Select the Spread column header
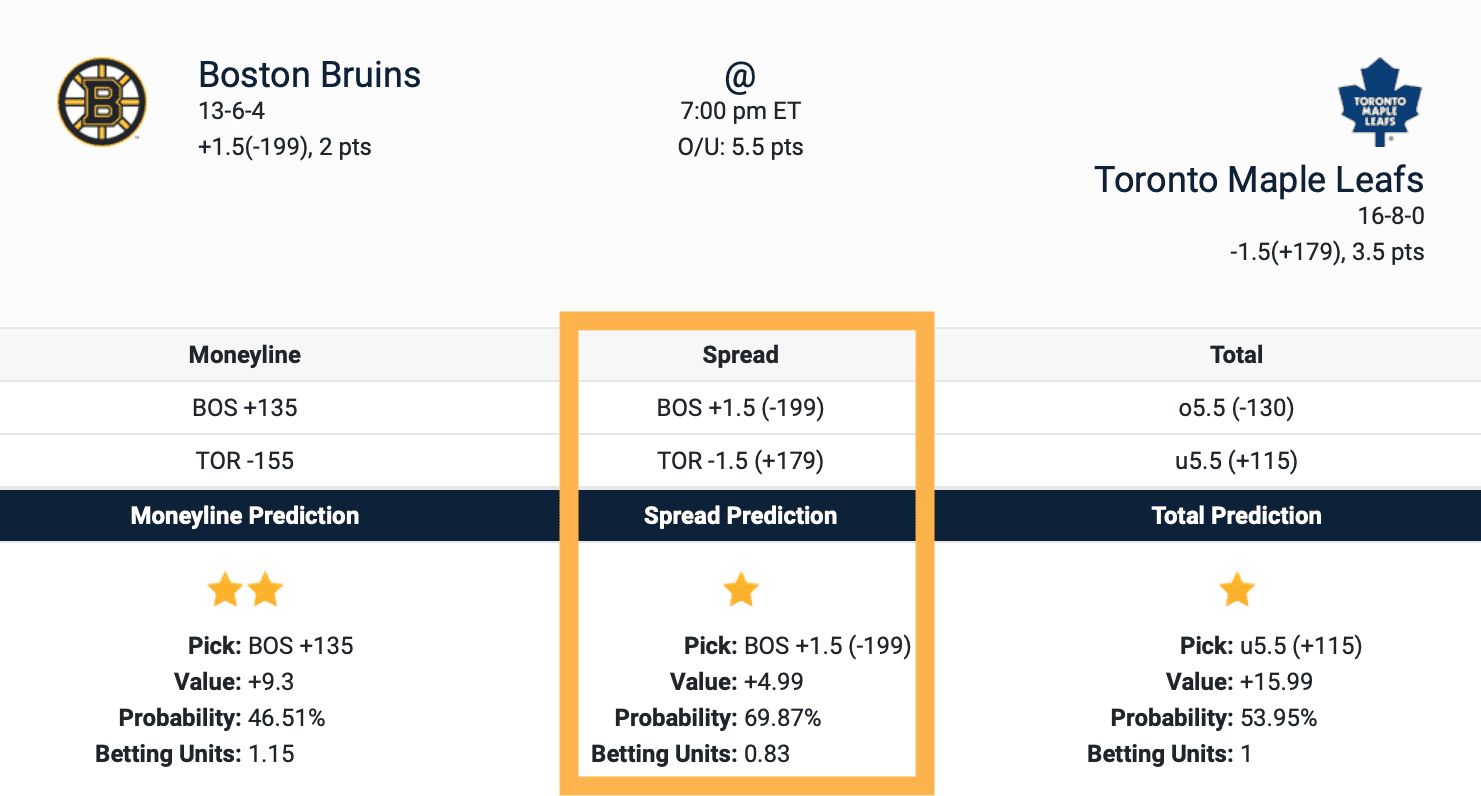This screenshot has height=796, width=1481. click(740, 355)
